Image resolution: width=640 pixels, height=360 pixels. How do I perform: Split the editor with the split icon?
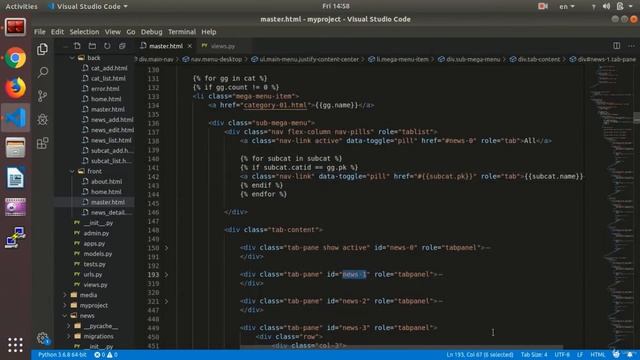pyautogui.click(x=616, y=46)
